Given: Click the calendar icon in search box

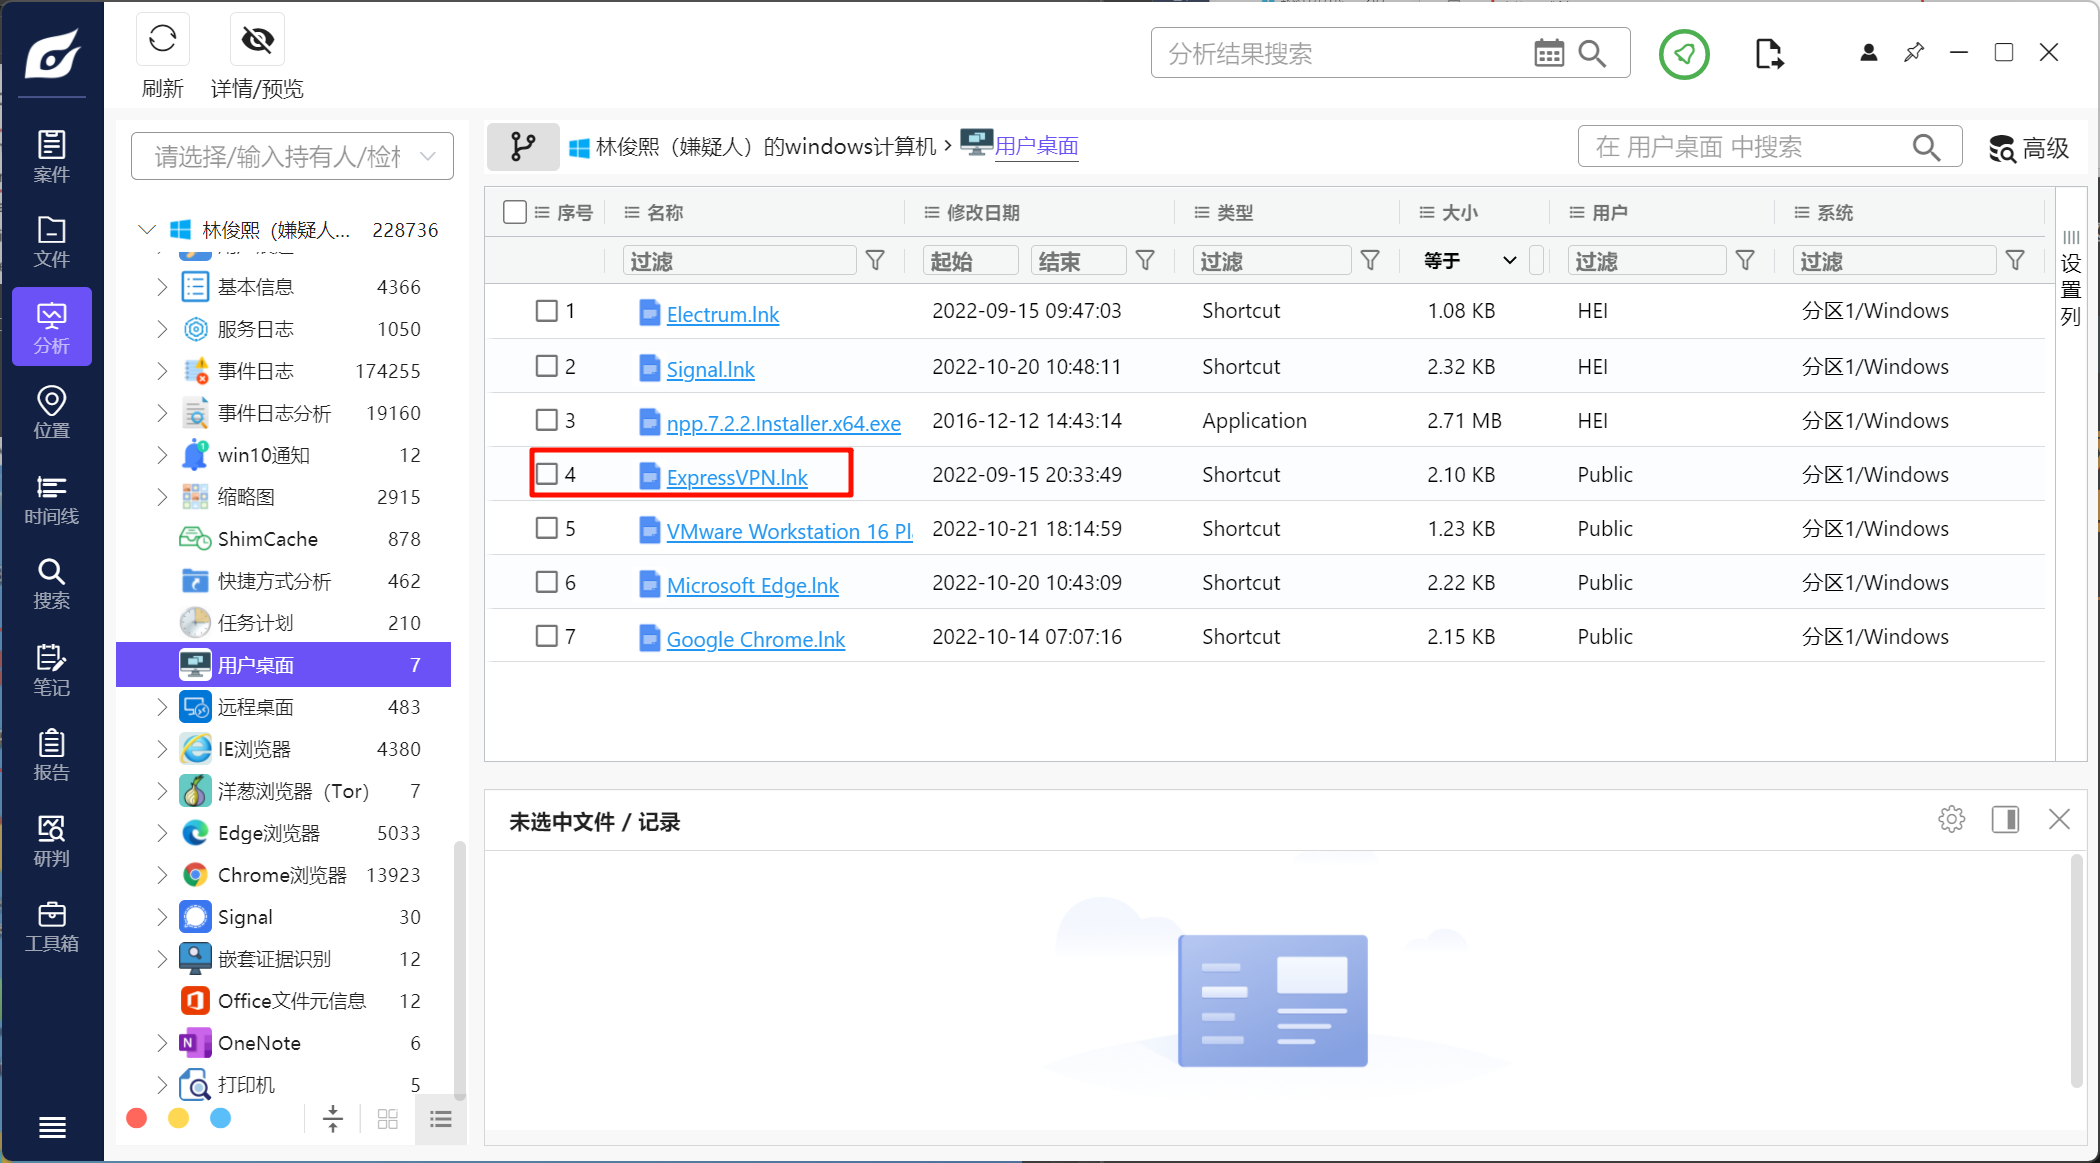Looking at the screenshot, I should point(1548,53).
